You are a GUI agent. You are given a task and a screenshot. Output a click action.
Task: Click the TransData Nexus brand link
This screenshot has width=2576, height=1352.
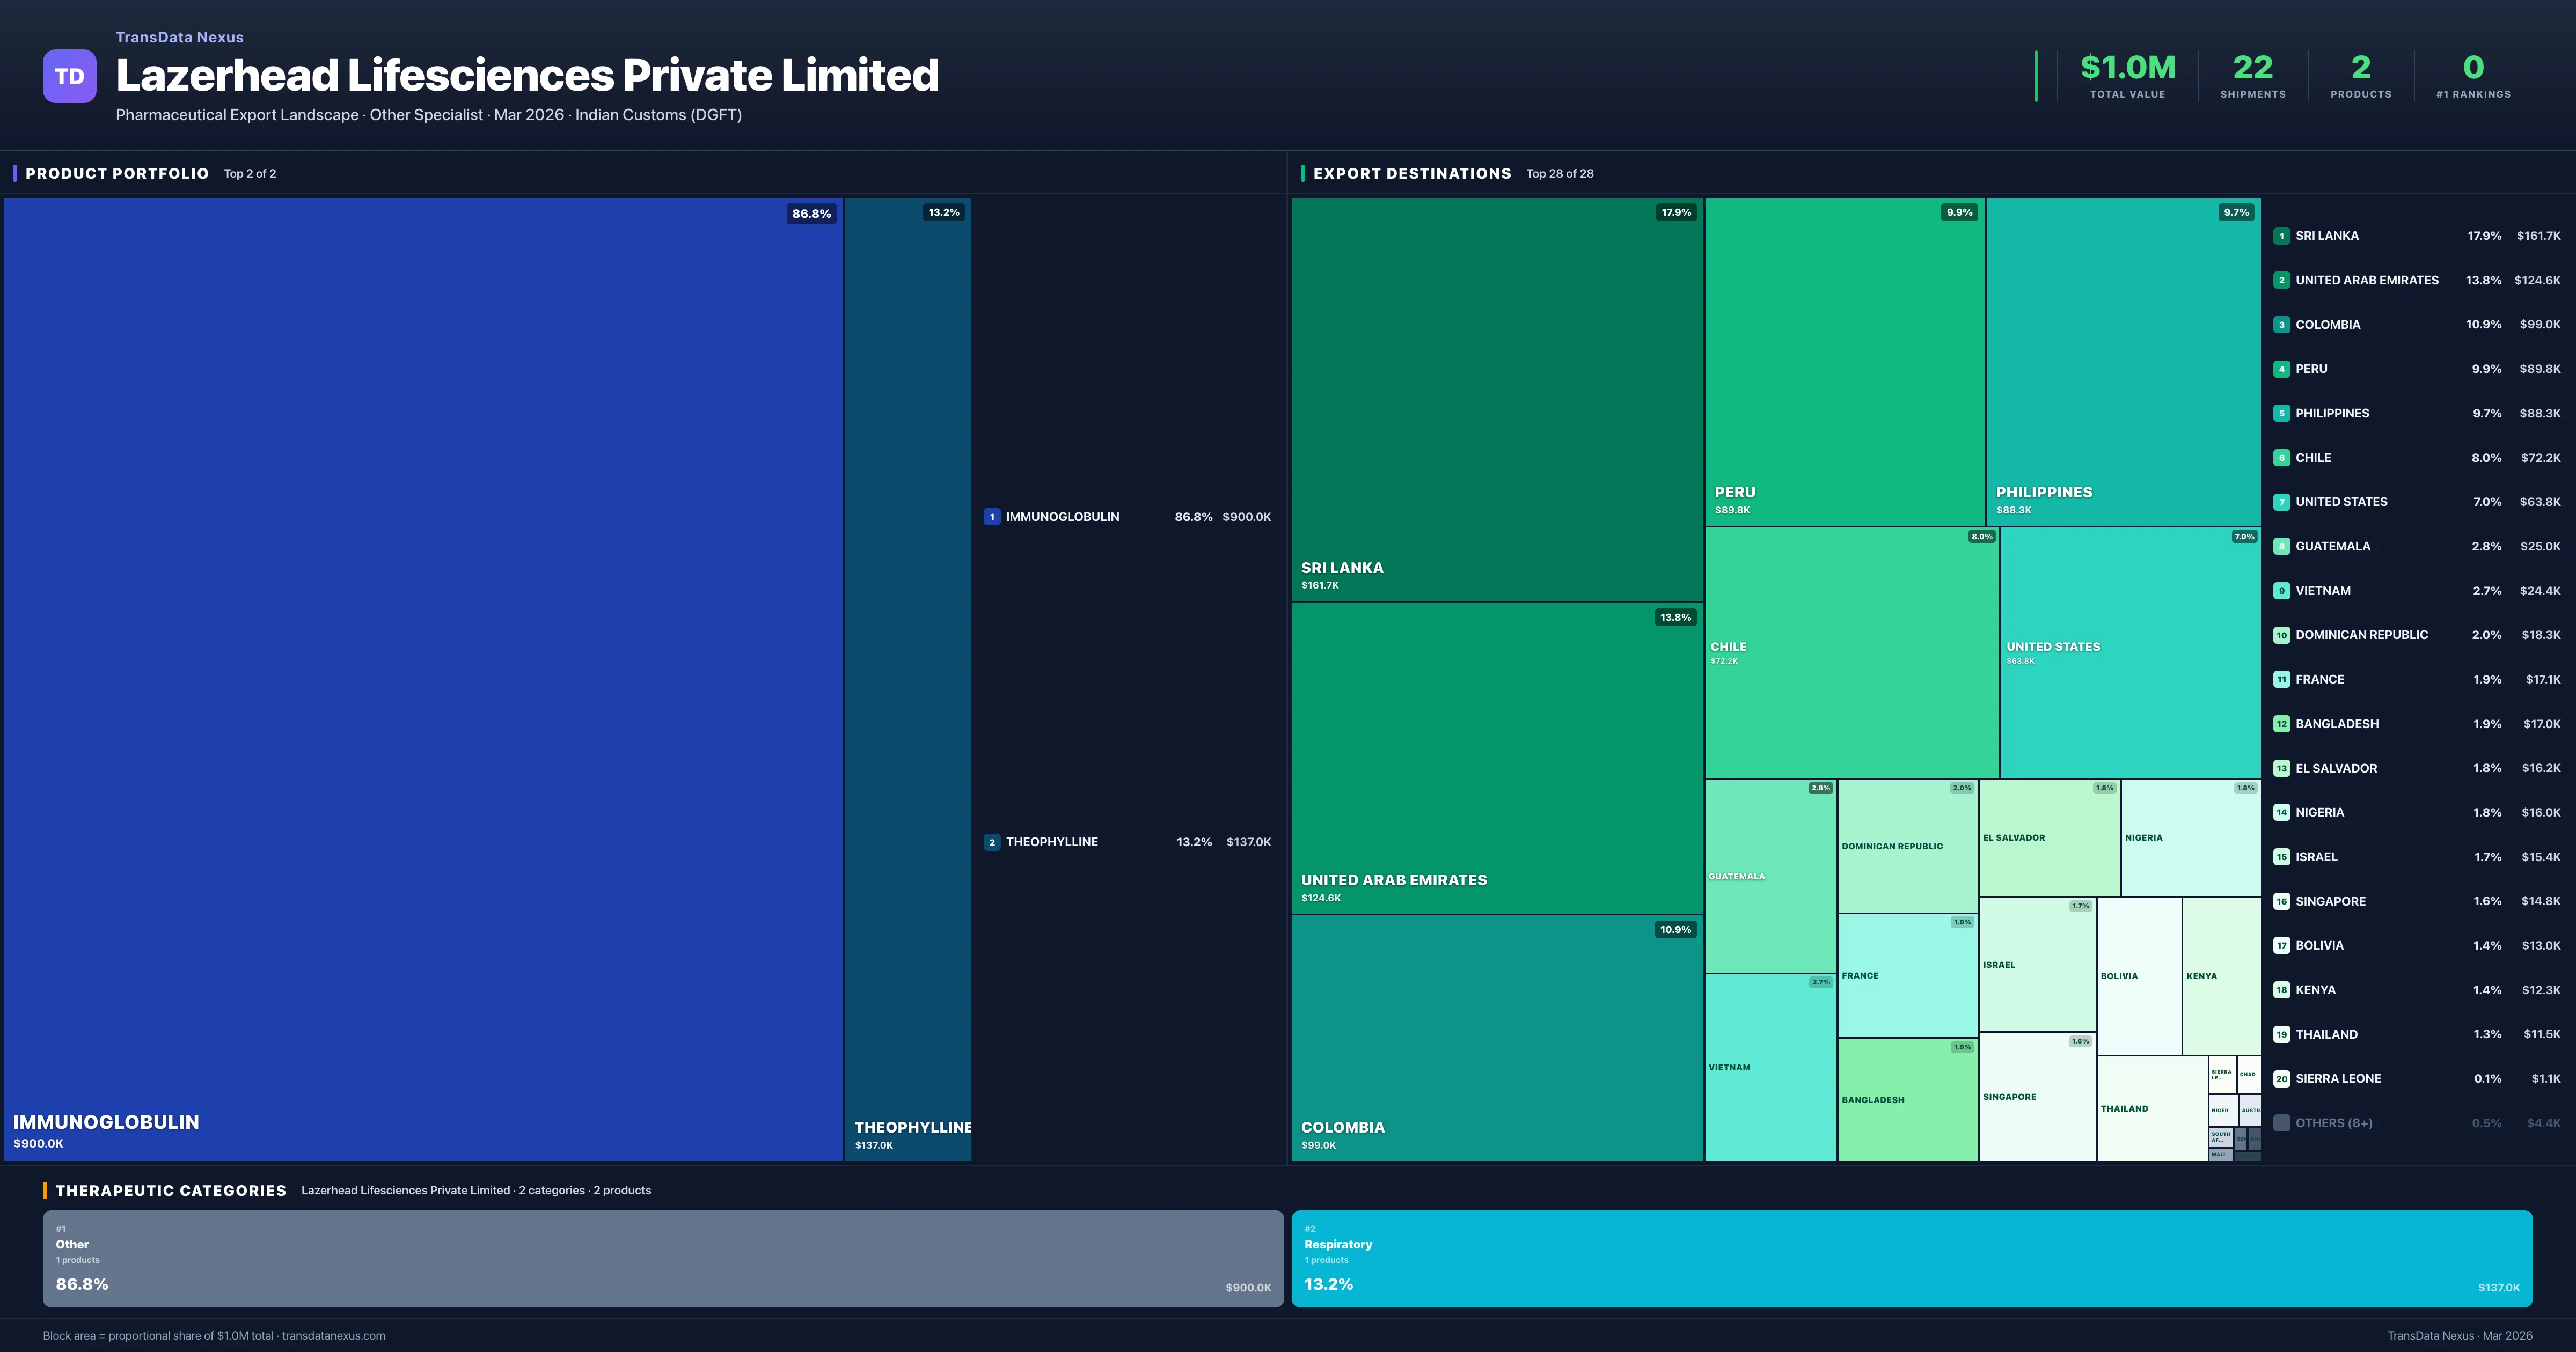pos(179,37)
